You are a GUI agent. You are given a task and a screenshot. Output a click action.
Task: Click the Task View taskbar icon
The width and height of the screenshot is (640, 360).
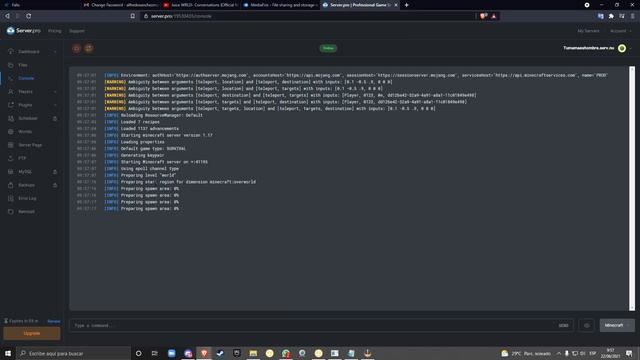click(155, 353)
